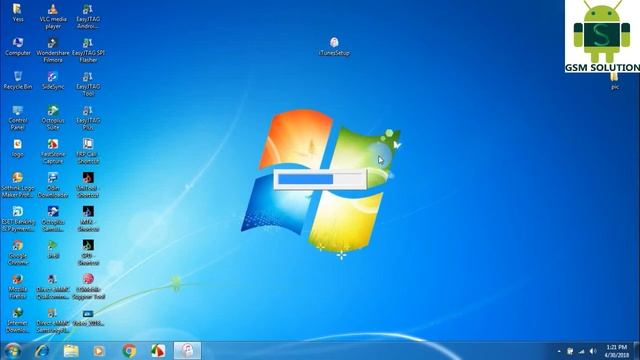This screenshot has height=360, width=640.
Task: Select the Direct eMMC Qualcomm shortcut
Action: [x=53, y=287]
